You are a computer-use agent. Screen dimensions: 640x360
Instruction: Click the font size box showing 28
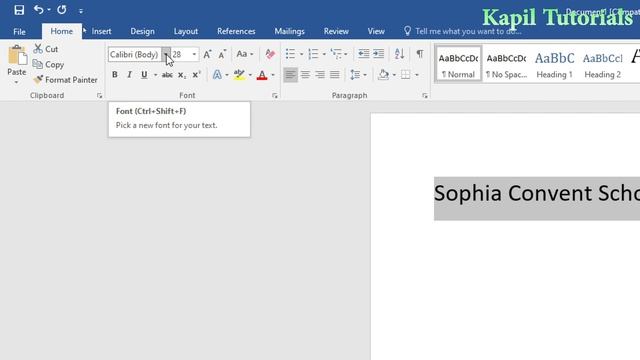(x=181, y=54)
